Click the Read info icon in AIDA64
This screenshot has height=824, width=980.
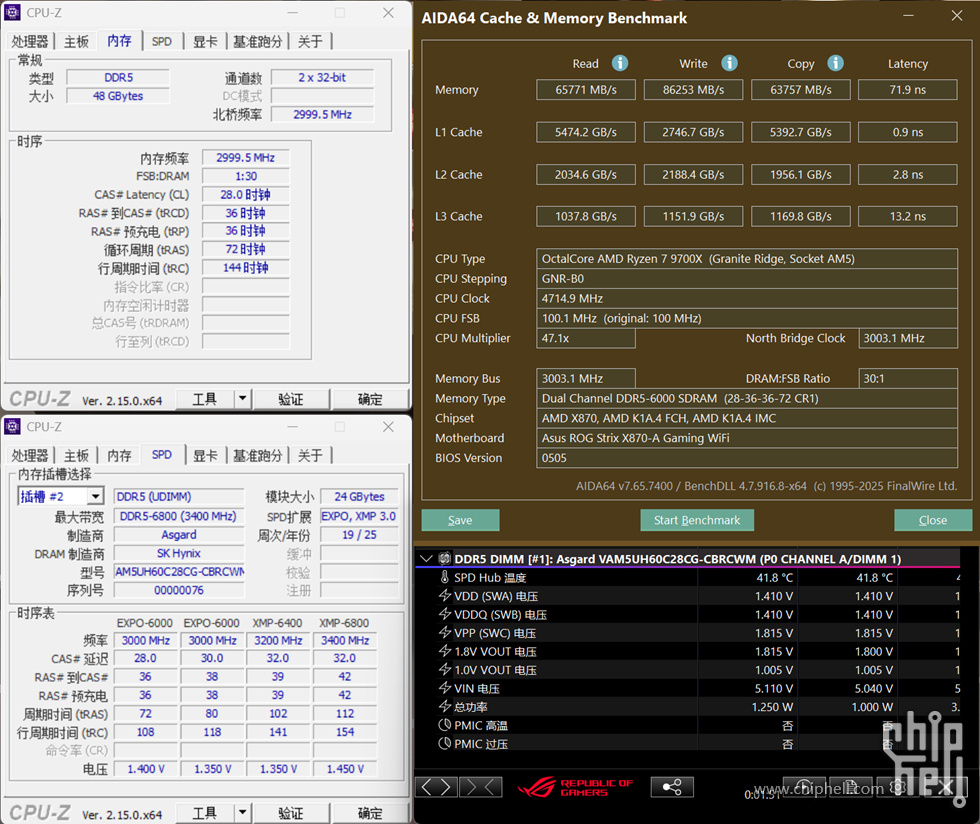[619, 63]
